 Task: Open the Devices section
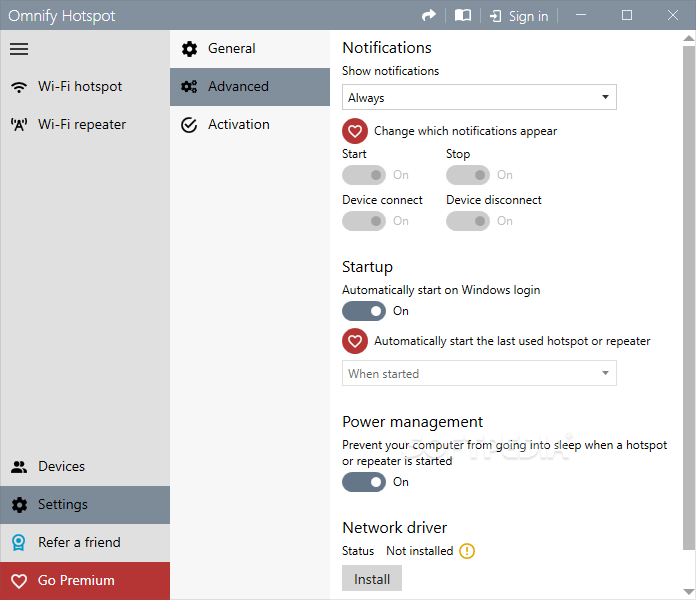(x=85, y=466)
